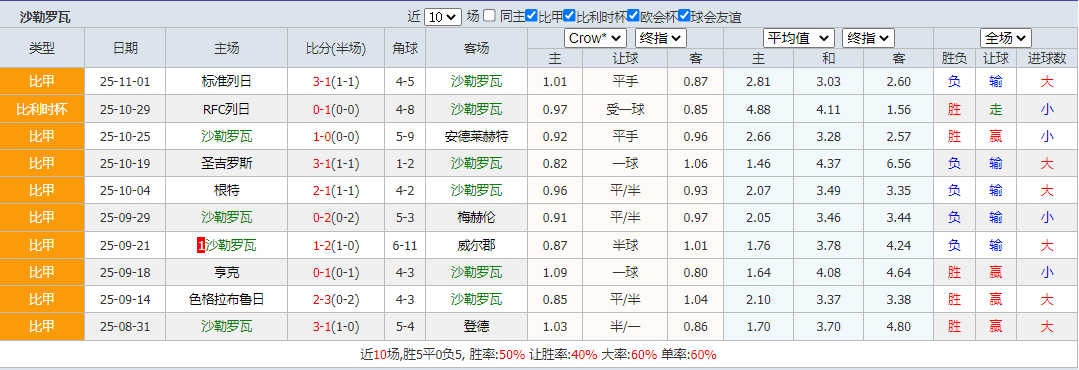
Task: Click the 标准列日 home team link
Action: 226,82
